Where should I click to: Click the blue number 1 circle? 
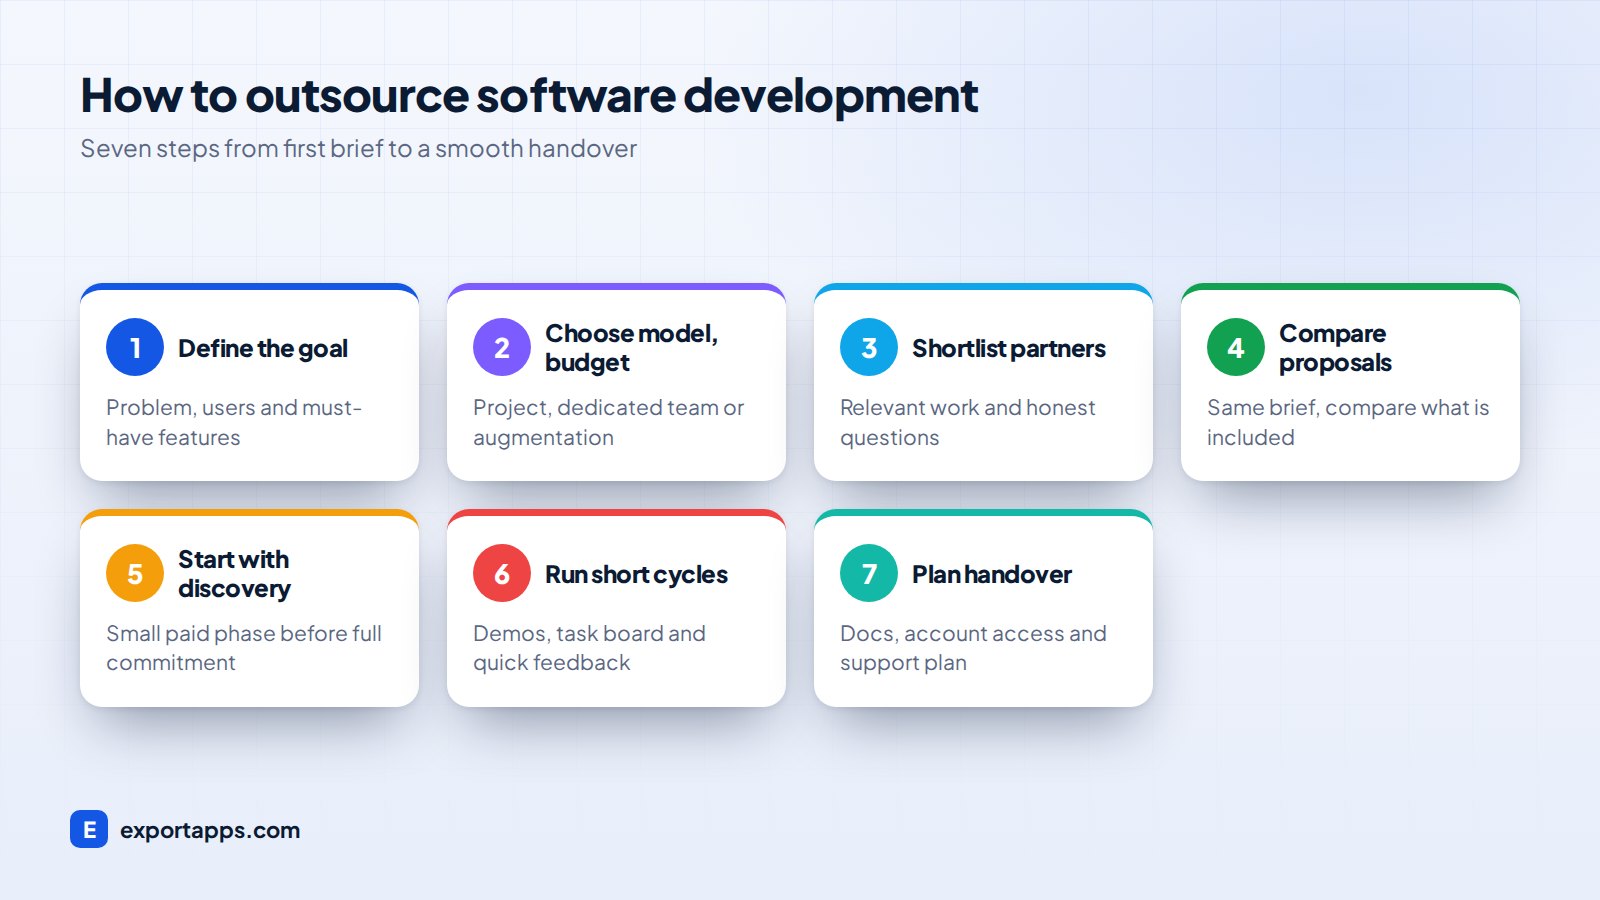(x=135, y=347)
